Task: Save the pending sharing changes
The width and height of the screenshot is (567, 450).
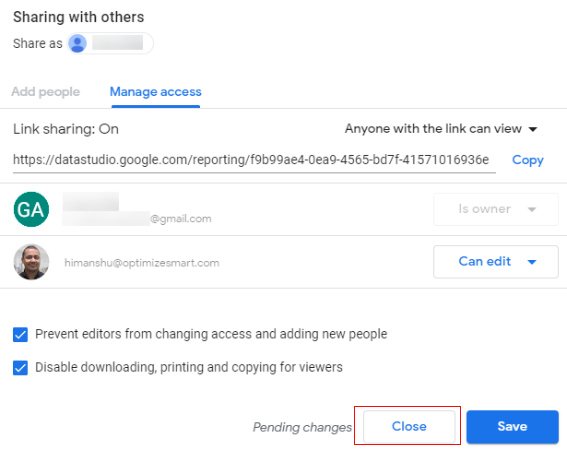Action: 512,426
